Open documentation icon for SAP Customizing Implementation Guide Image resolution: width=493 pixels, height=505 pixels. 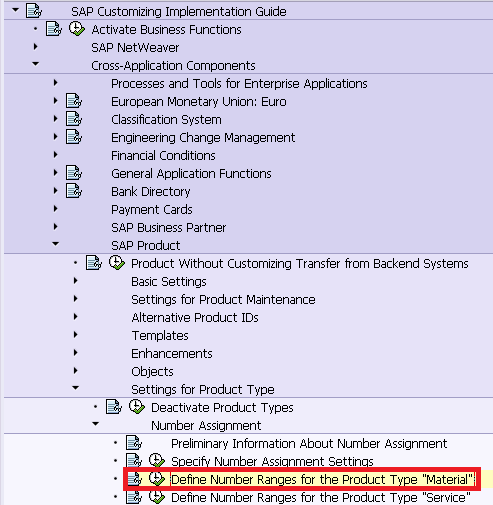pos(34,11)
